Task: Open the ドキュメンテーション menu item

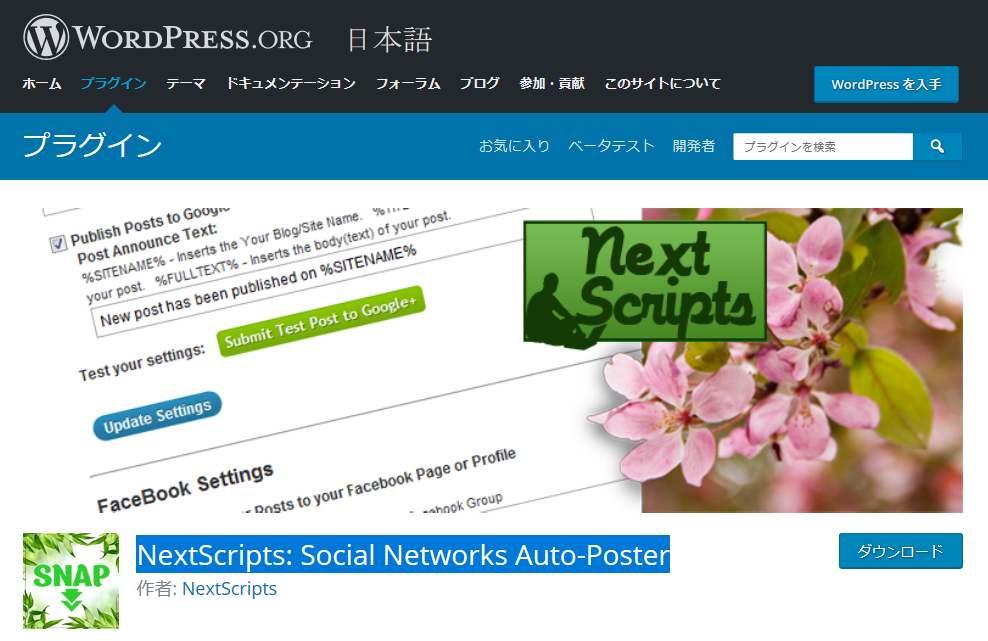Action: click(x=290, y=83)
